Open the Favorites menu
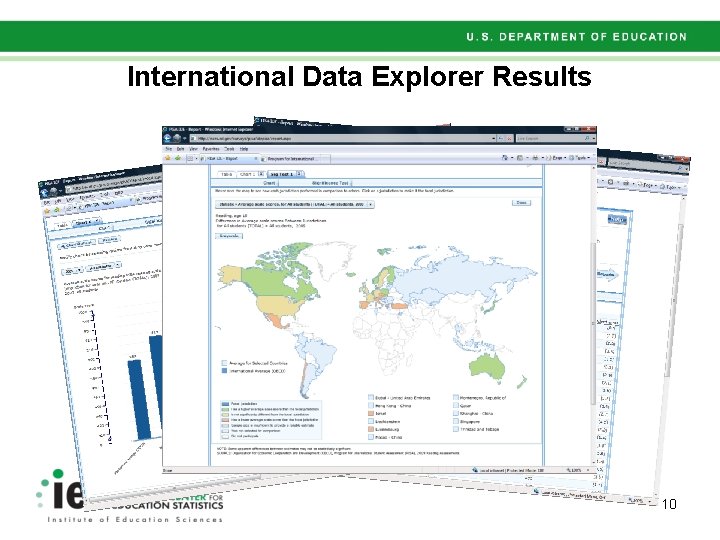Screen dimensions: 720x540 211,149
